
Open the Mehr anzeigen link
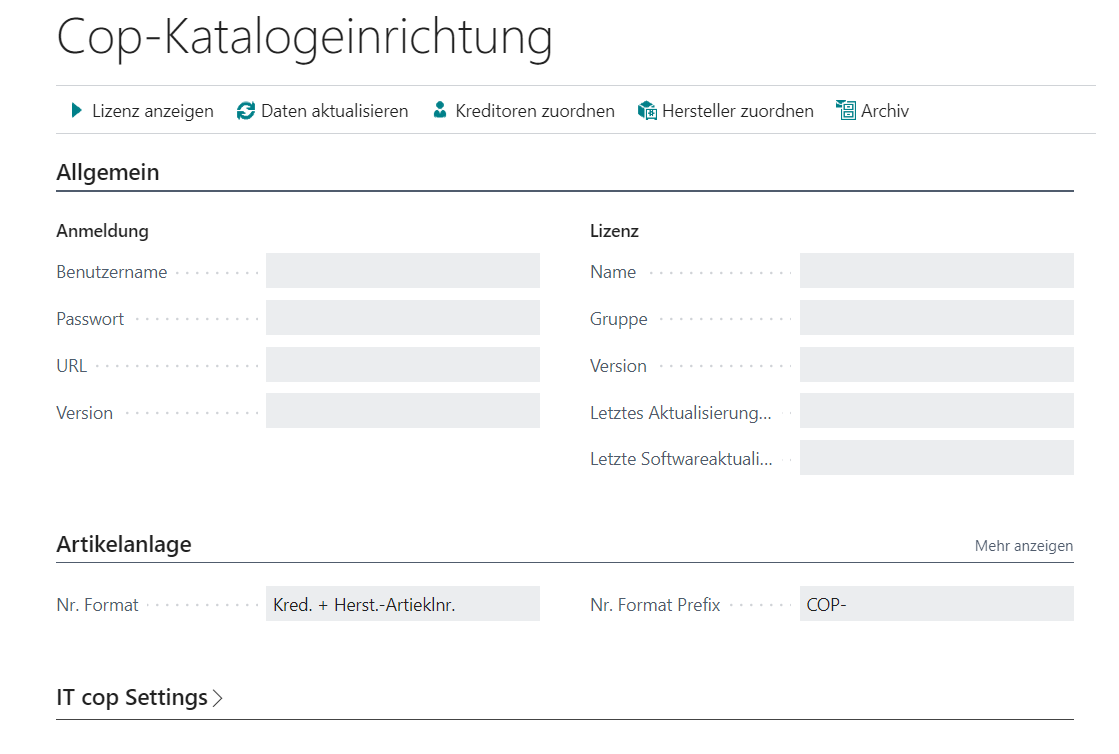point(1024,546)
